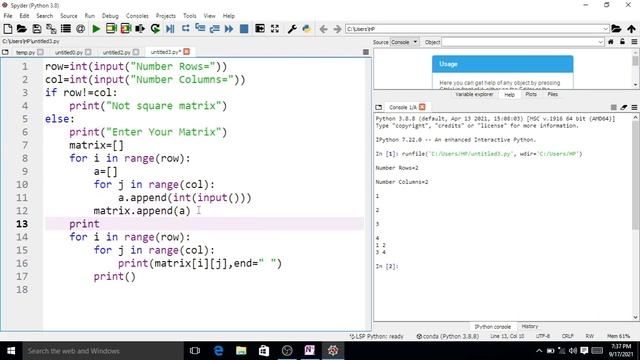Screen dimensions: 640x360
Task: Click the @ symbol finder icon
Action: (x=80, y=29)
